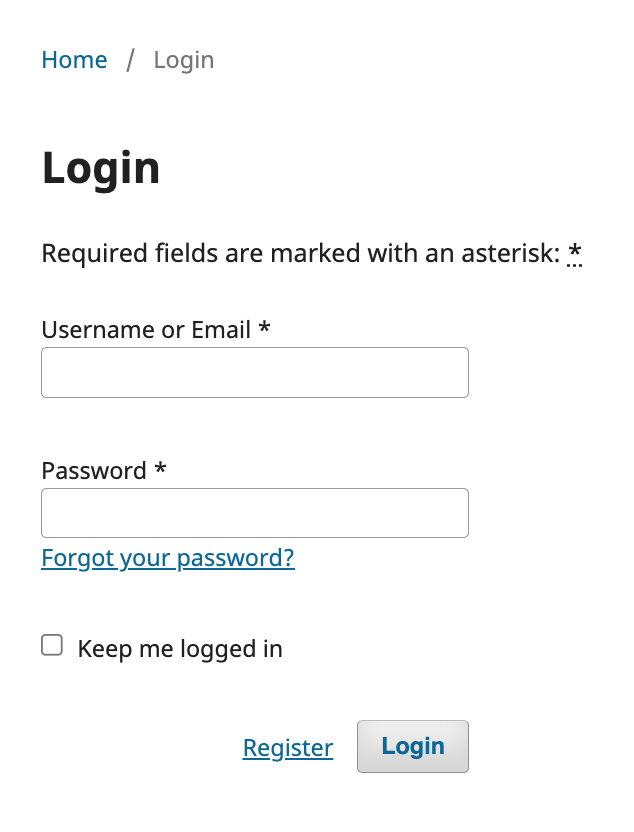Click the Login breadcrumb item

click(184, 60)
